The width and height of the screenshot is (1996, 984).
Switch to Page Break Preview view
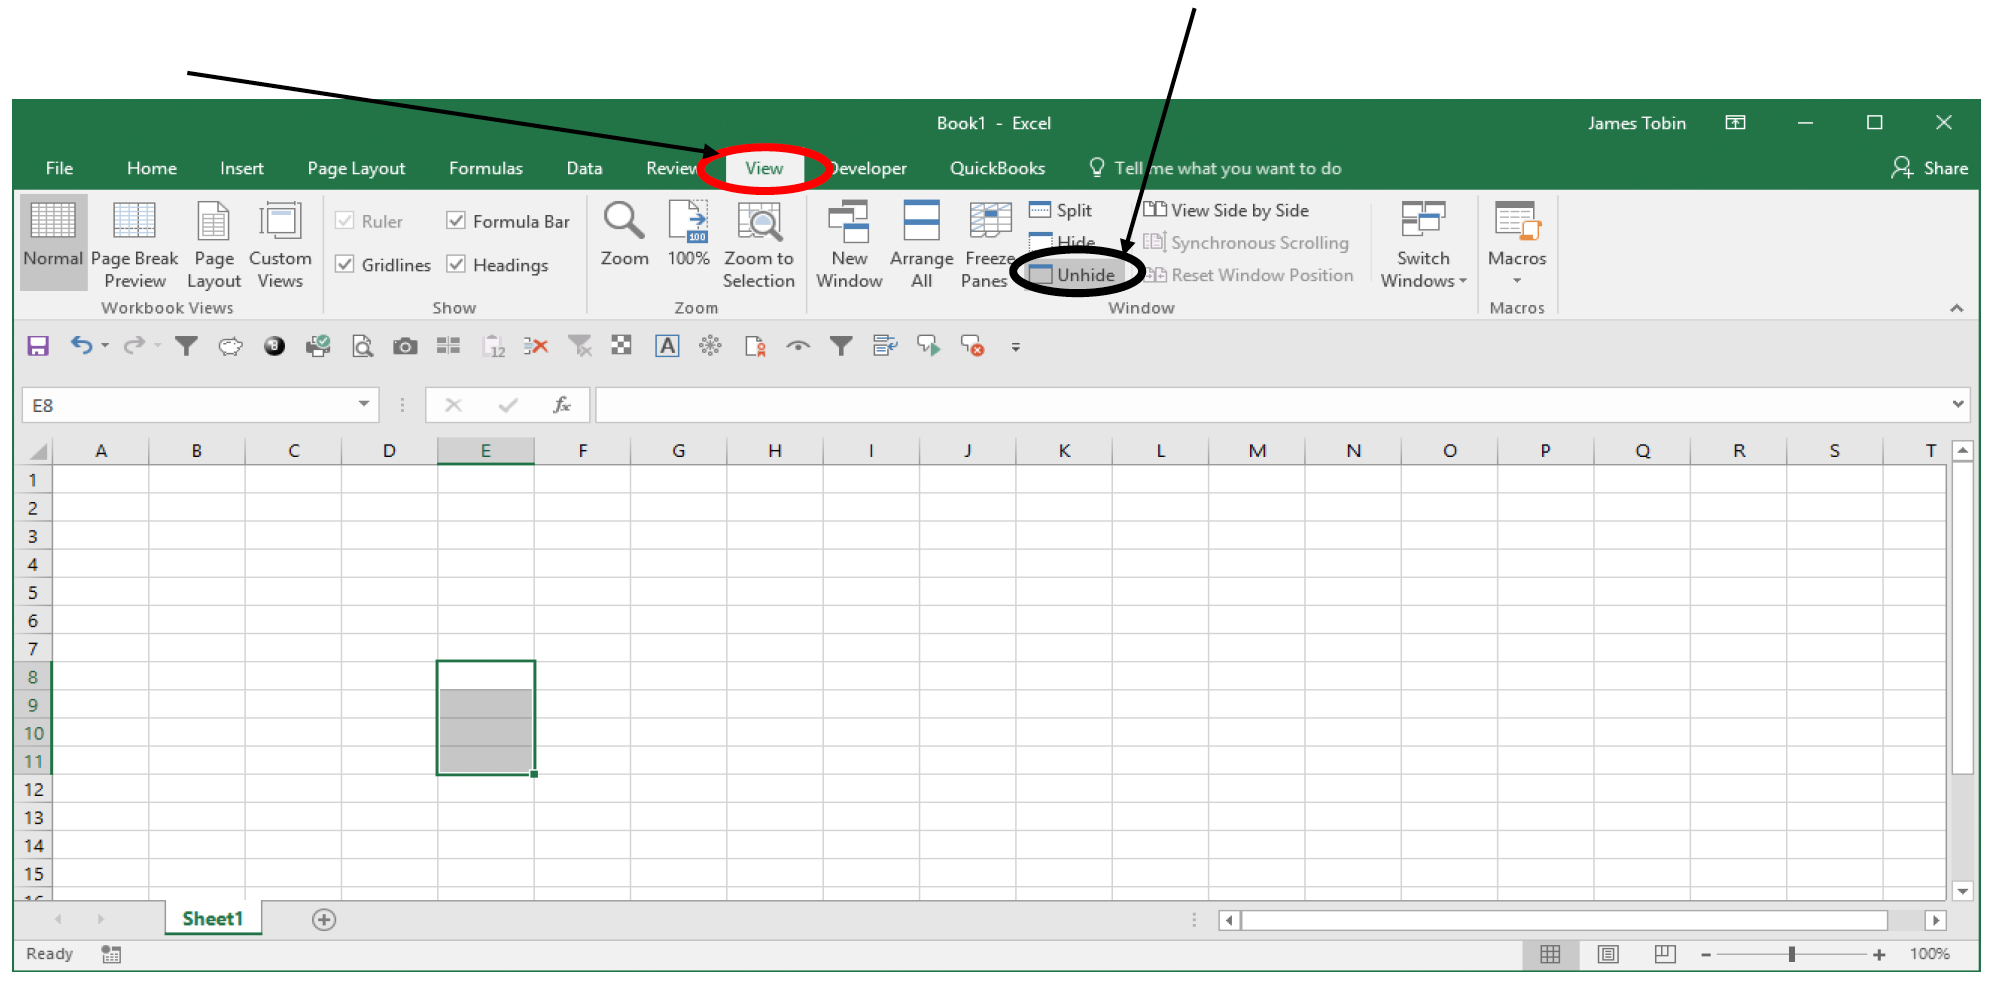(134, 245)
